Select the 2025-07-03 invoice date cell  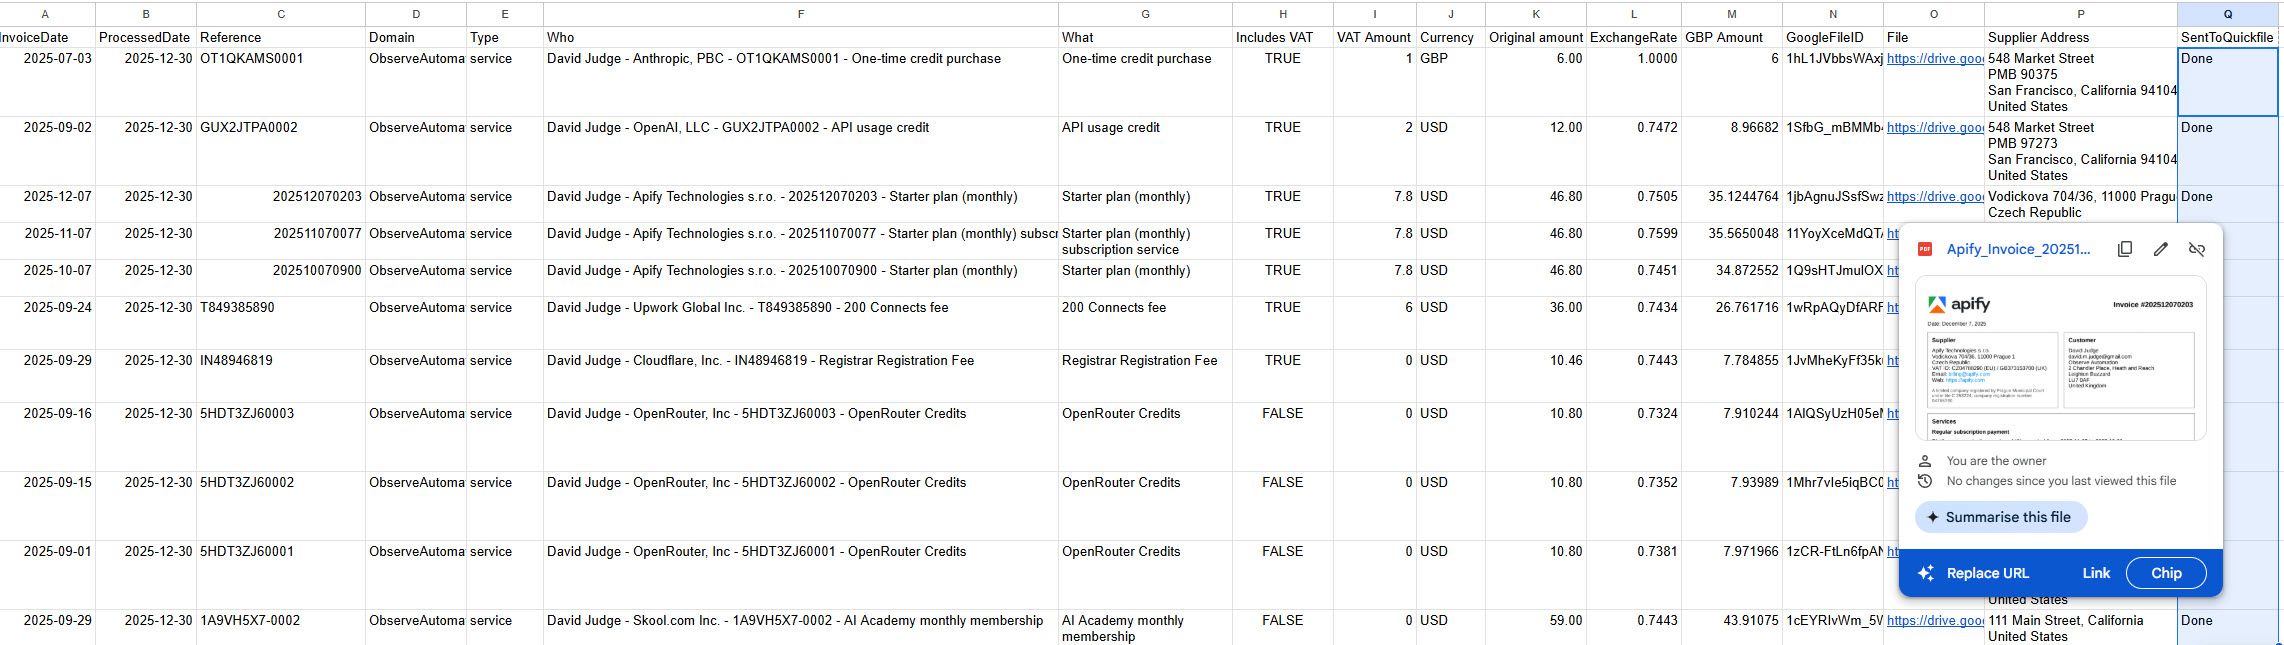point(48,82)
